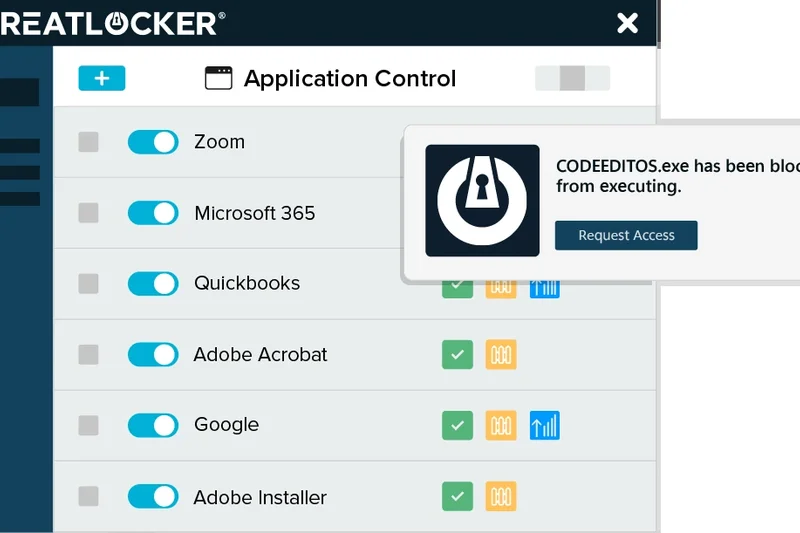This screenshot has width=800, height=533.
Task: Check the Zoom row checkbox
Action: pyautogui.click(x=88, y=142)
